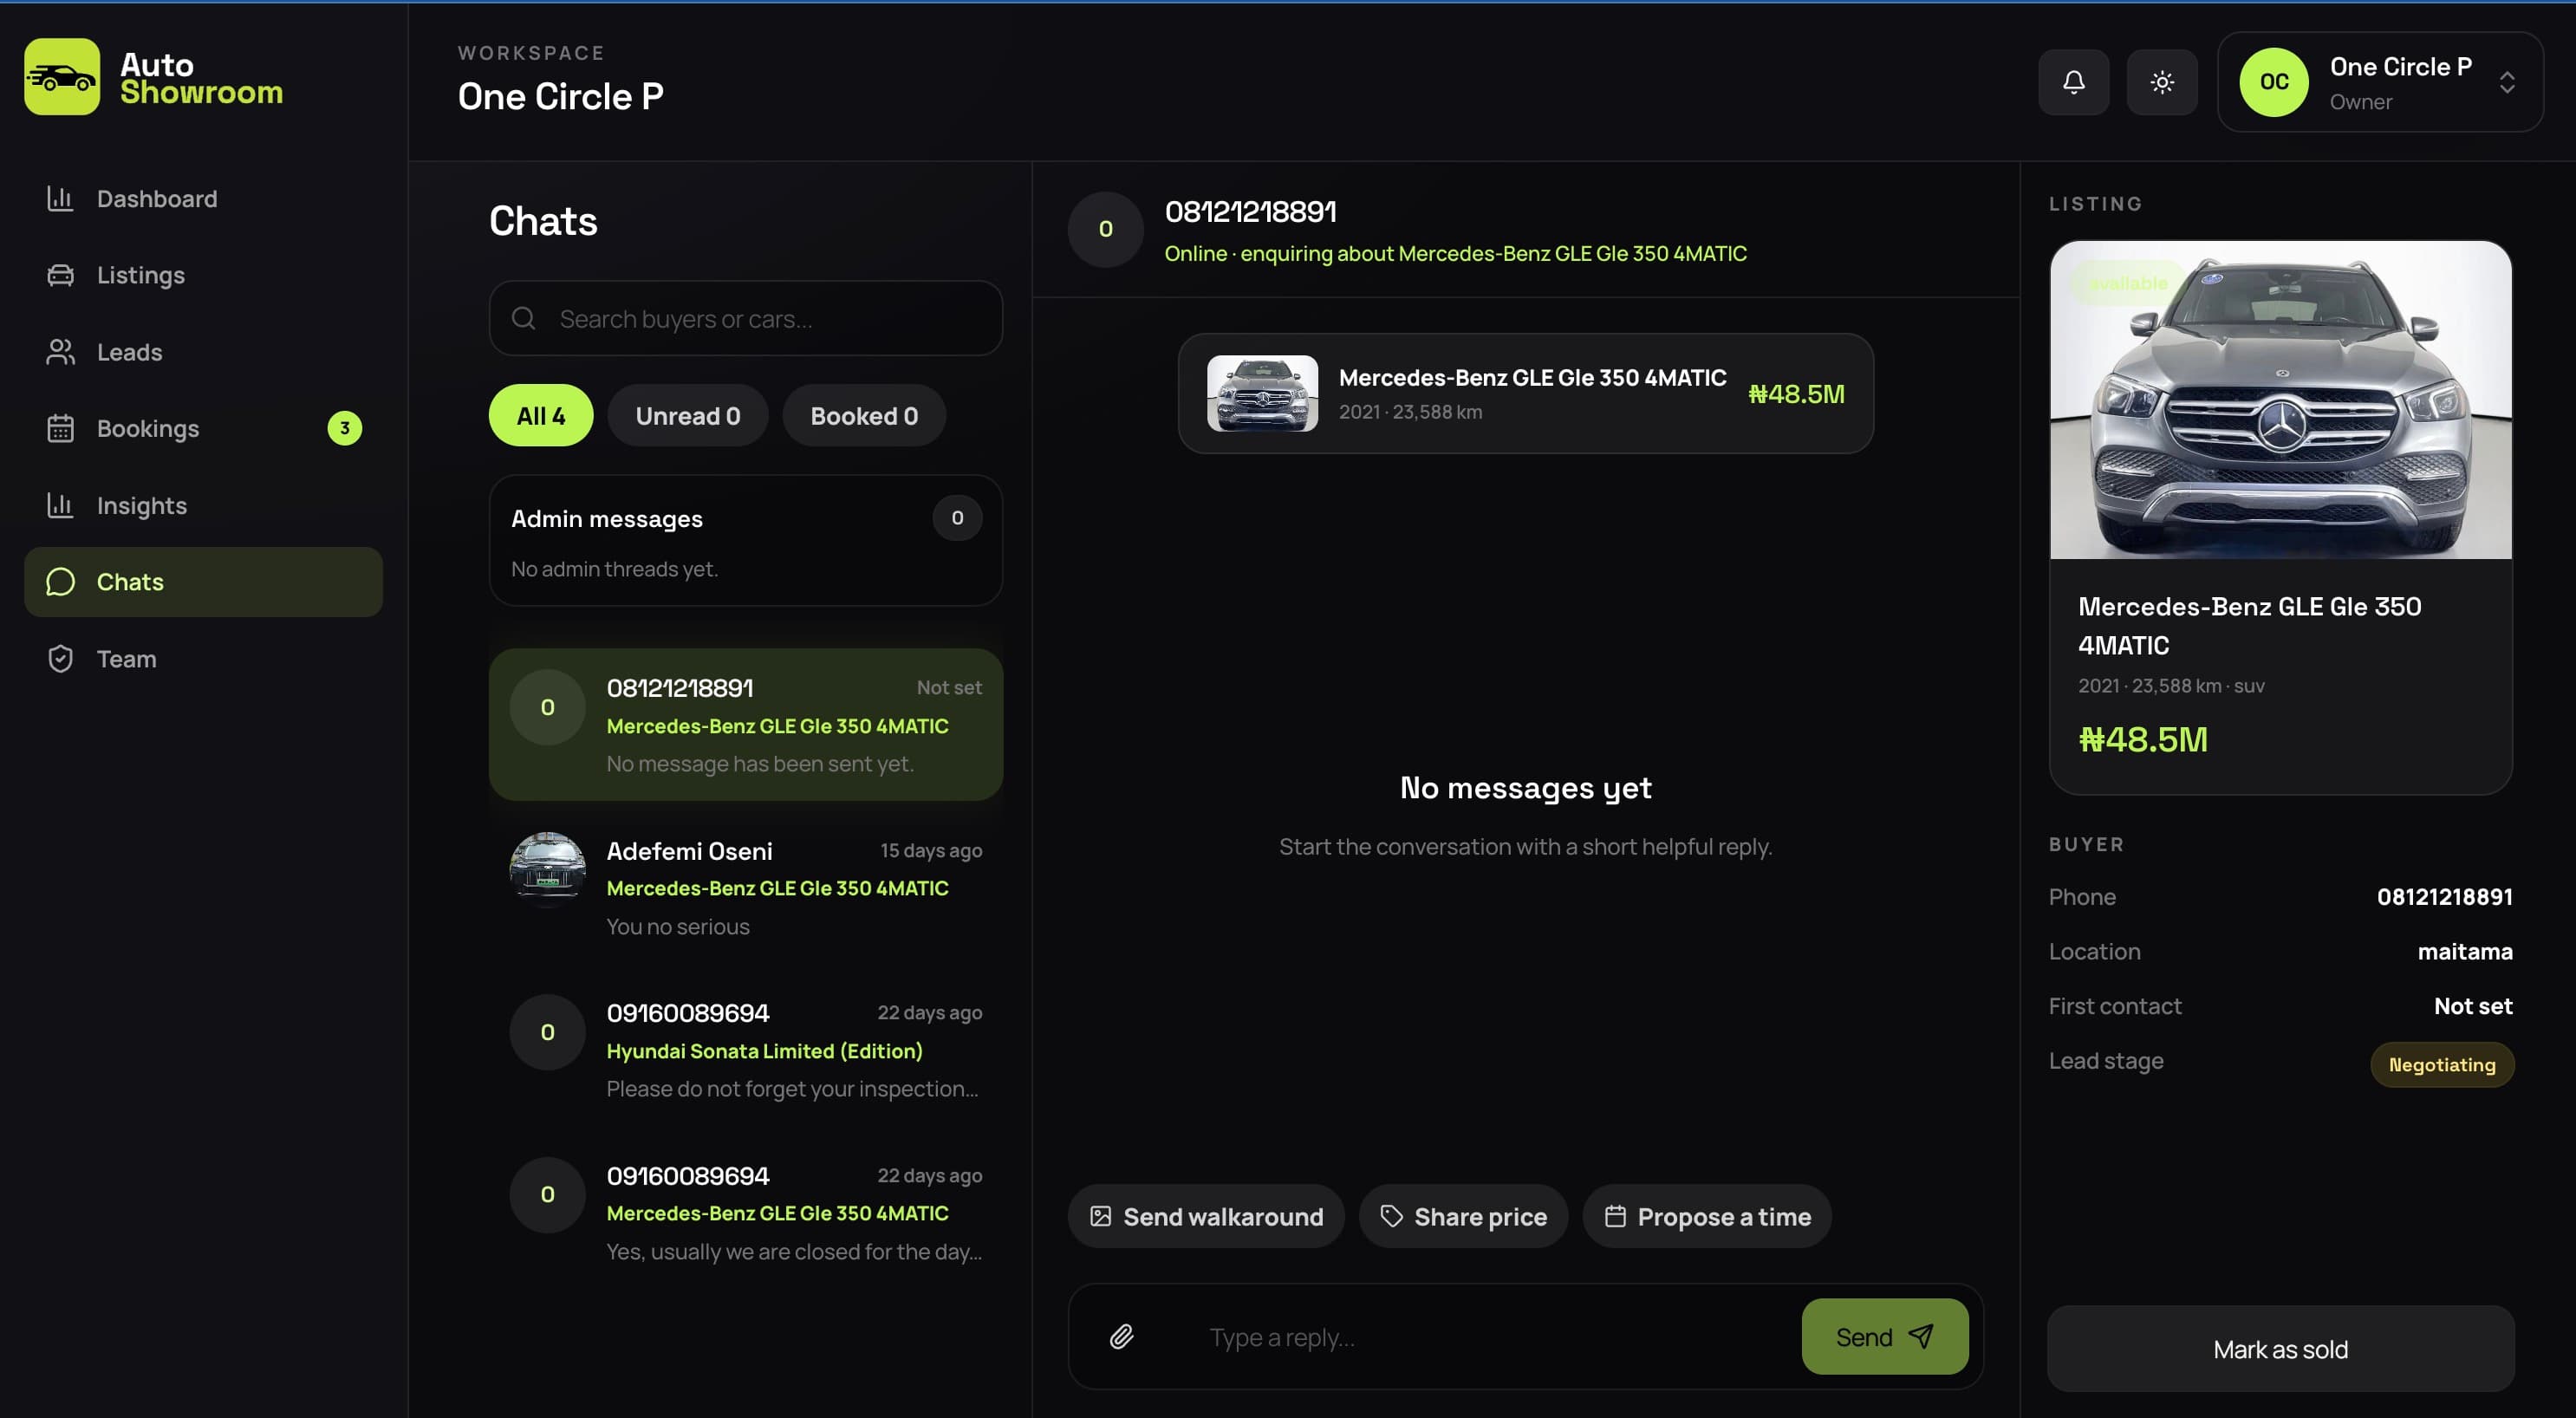This screenshot has width=2576, height=1418.
Task: Click the ₦48.5M price in chat card
Action: [x=1796, y=394]
